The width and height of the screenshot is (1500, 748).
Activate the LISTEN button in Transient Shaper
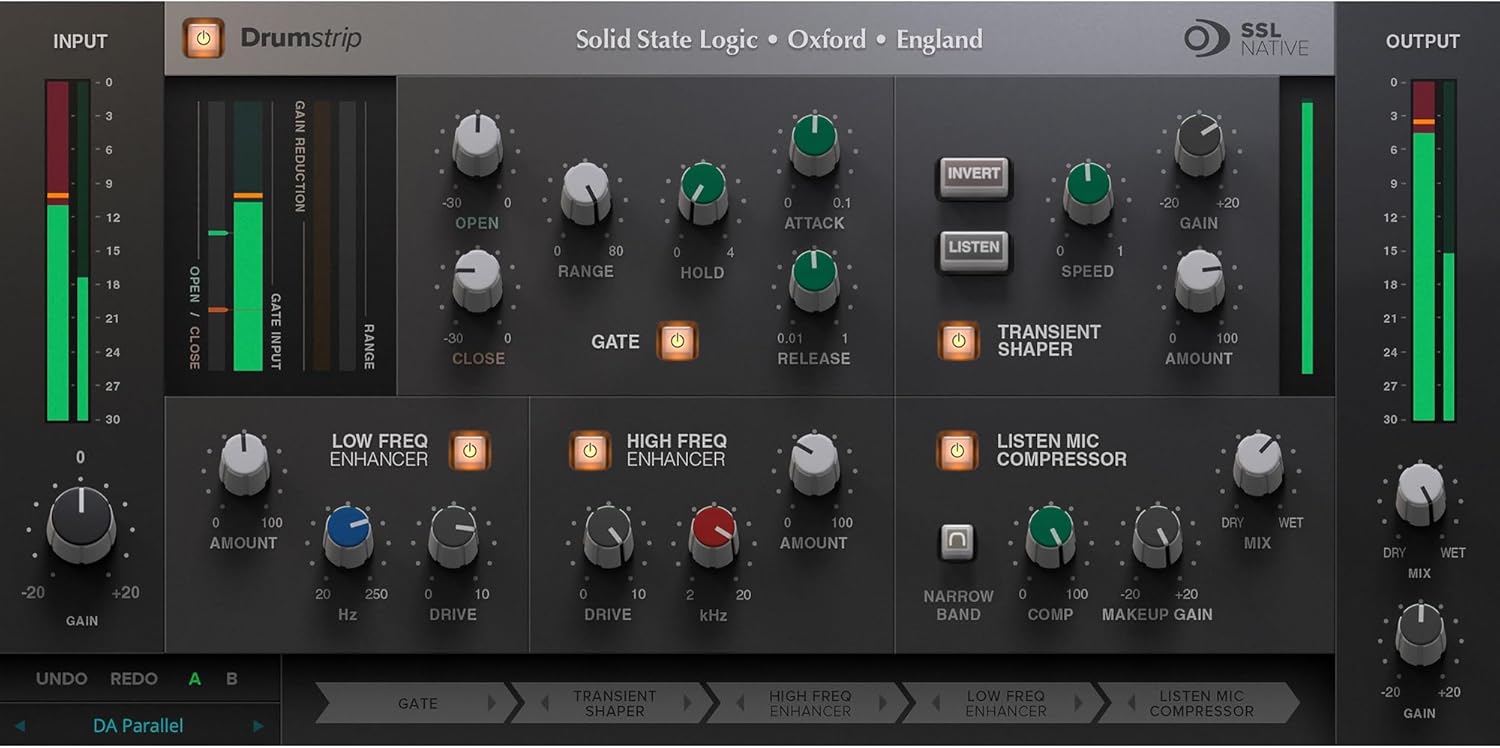pyautogui.click(x=972, y=249)
